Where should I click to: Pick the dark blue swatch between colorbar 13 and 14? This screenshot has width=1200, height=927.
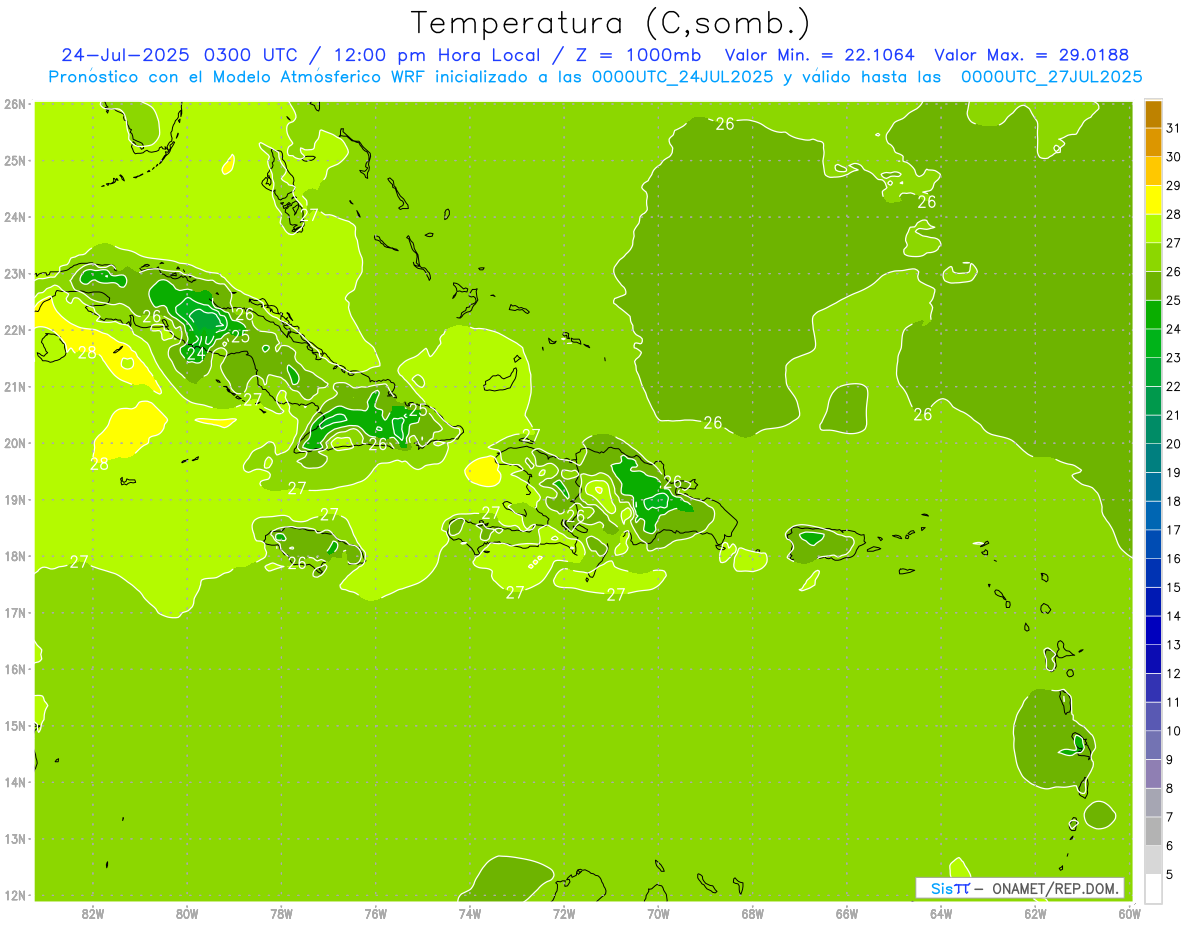coord(1153,630)
